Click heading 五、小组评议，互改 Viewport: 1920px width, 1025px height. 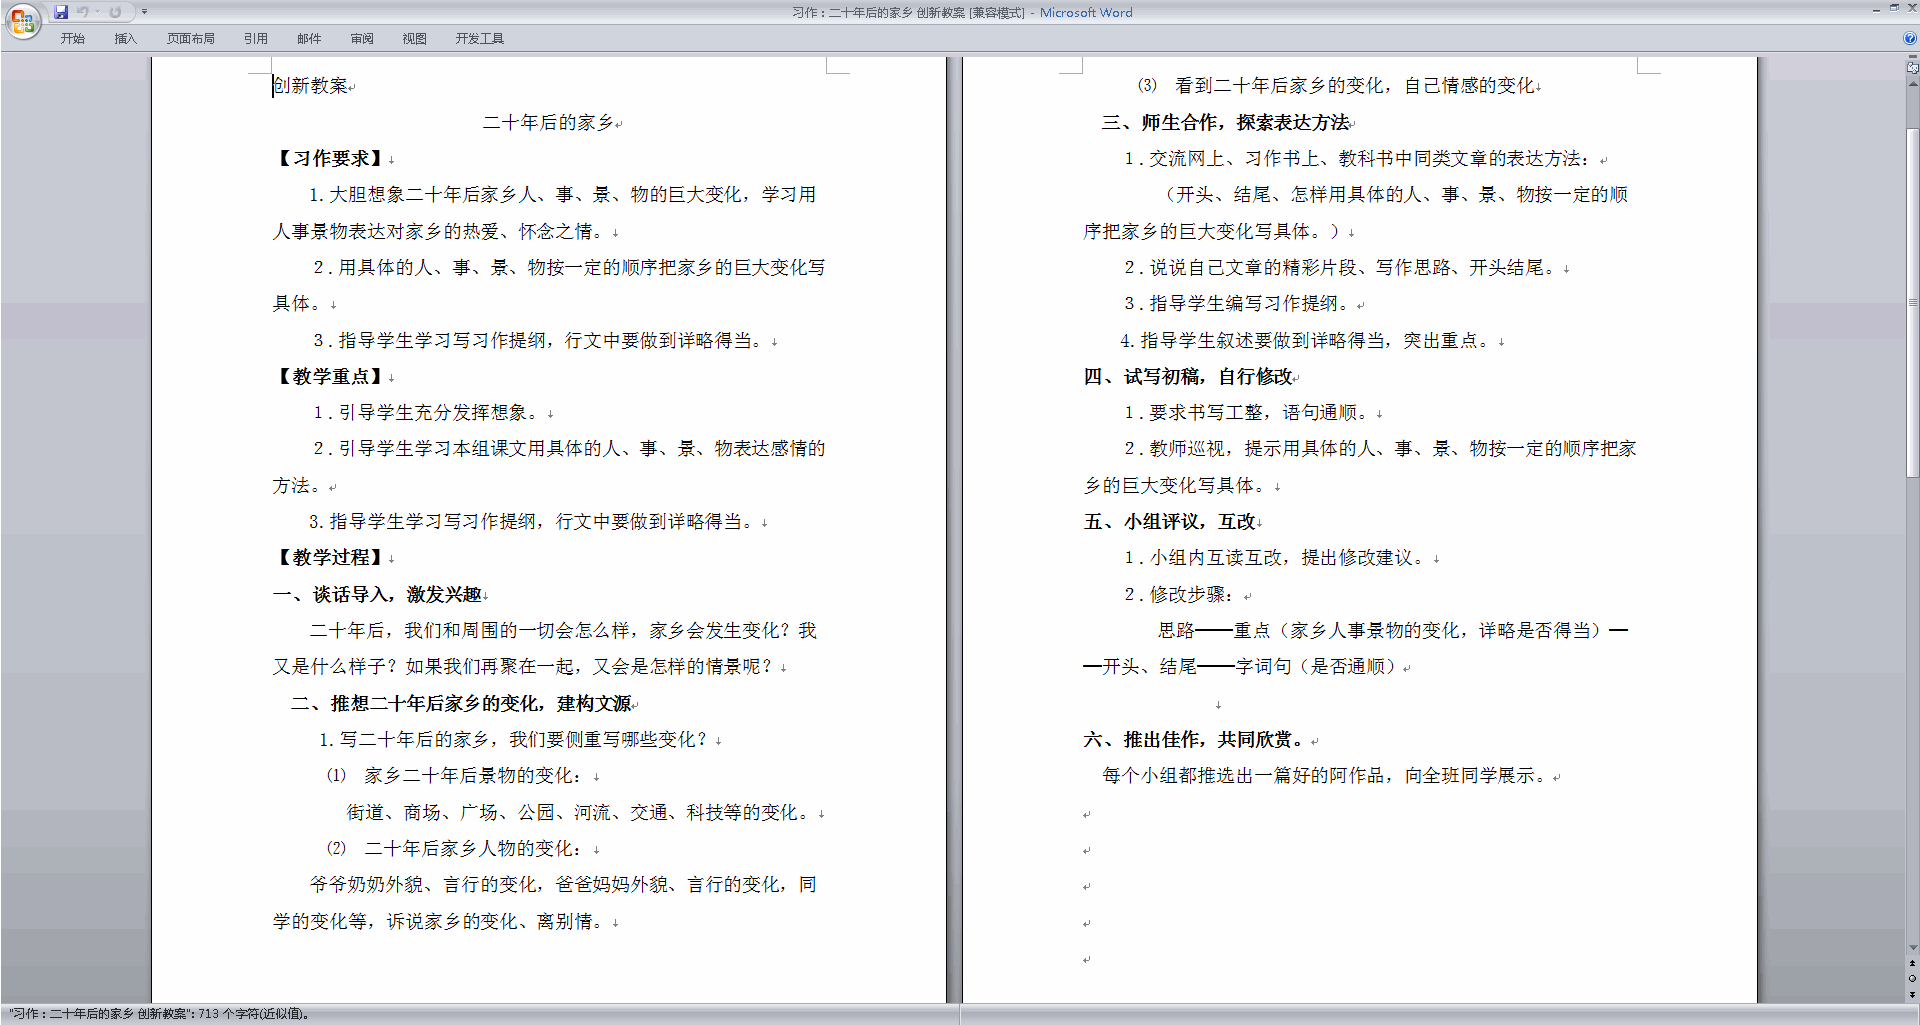pyautogui.click(x=1170, y=521)
